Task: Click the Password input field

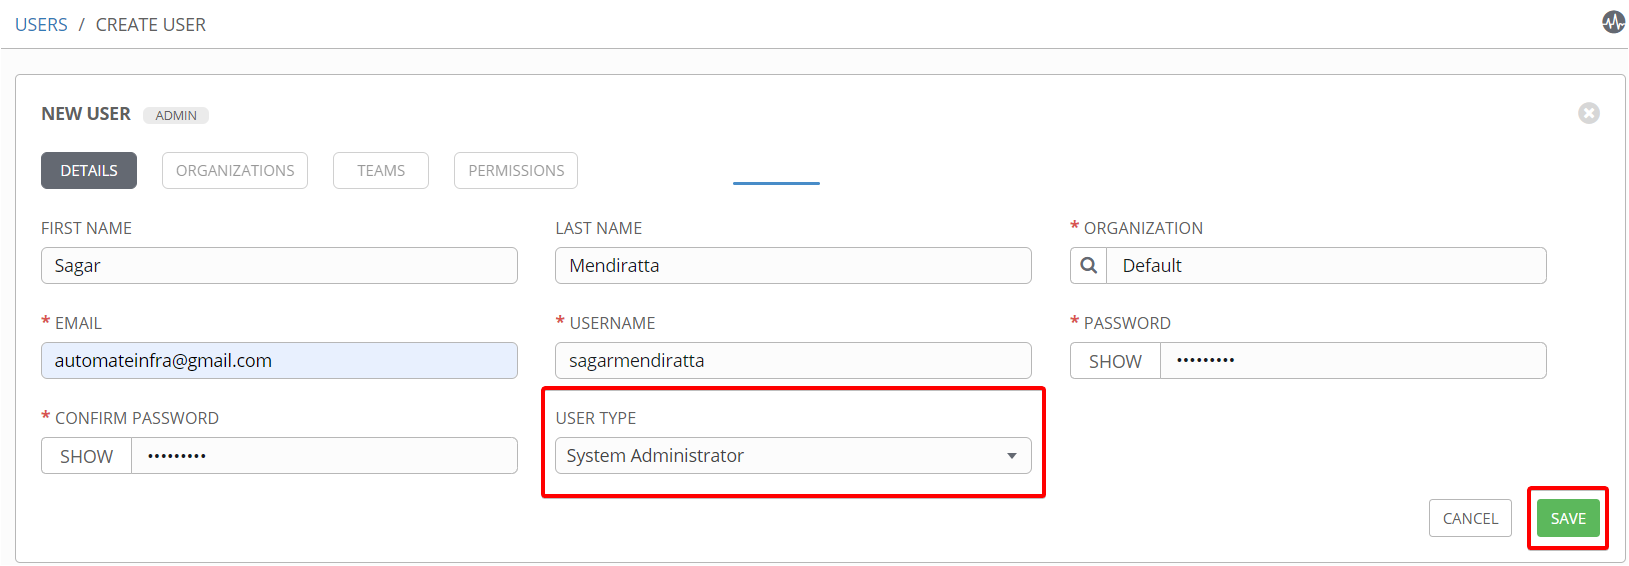Action: coord(1353,361)
